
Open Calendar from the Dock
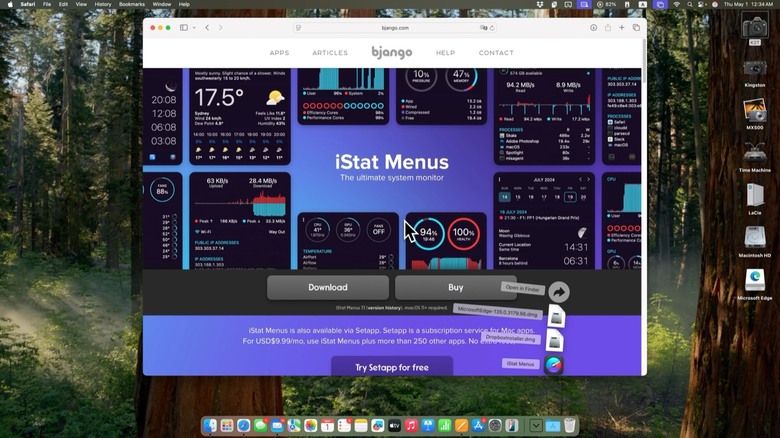pyautogui.click(x=327, y=426)
